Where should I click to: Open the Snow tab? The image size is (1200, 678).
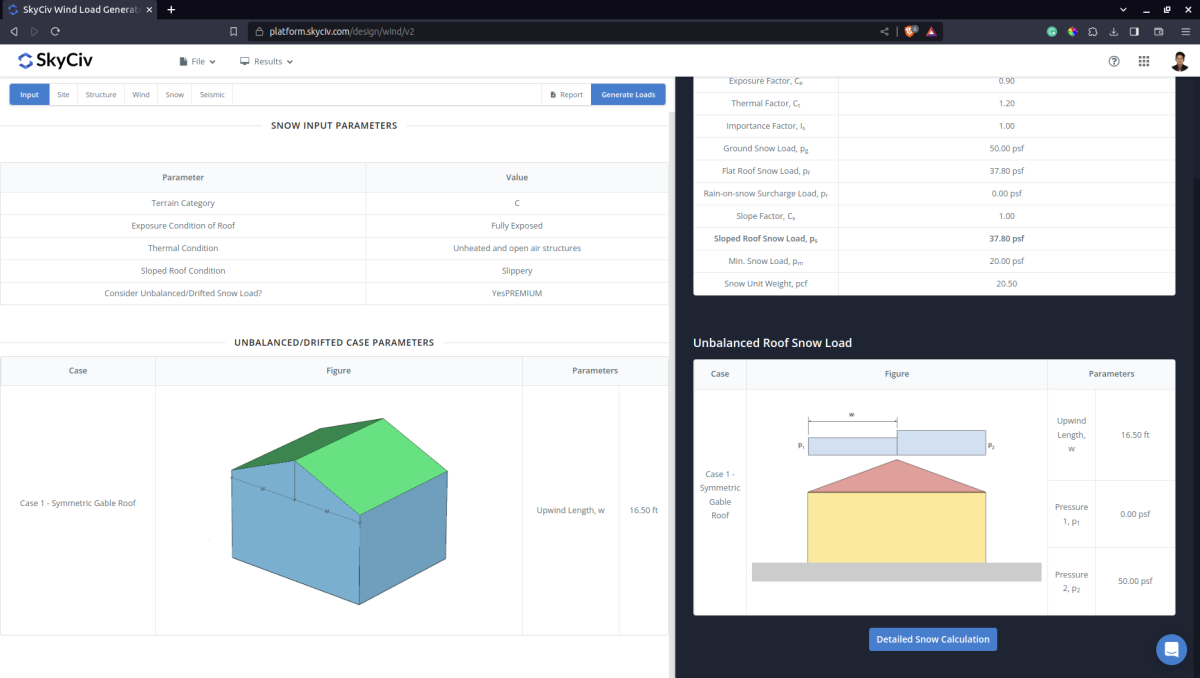pos(173,93)
